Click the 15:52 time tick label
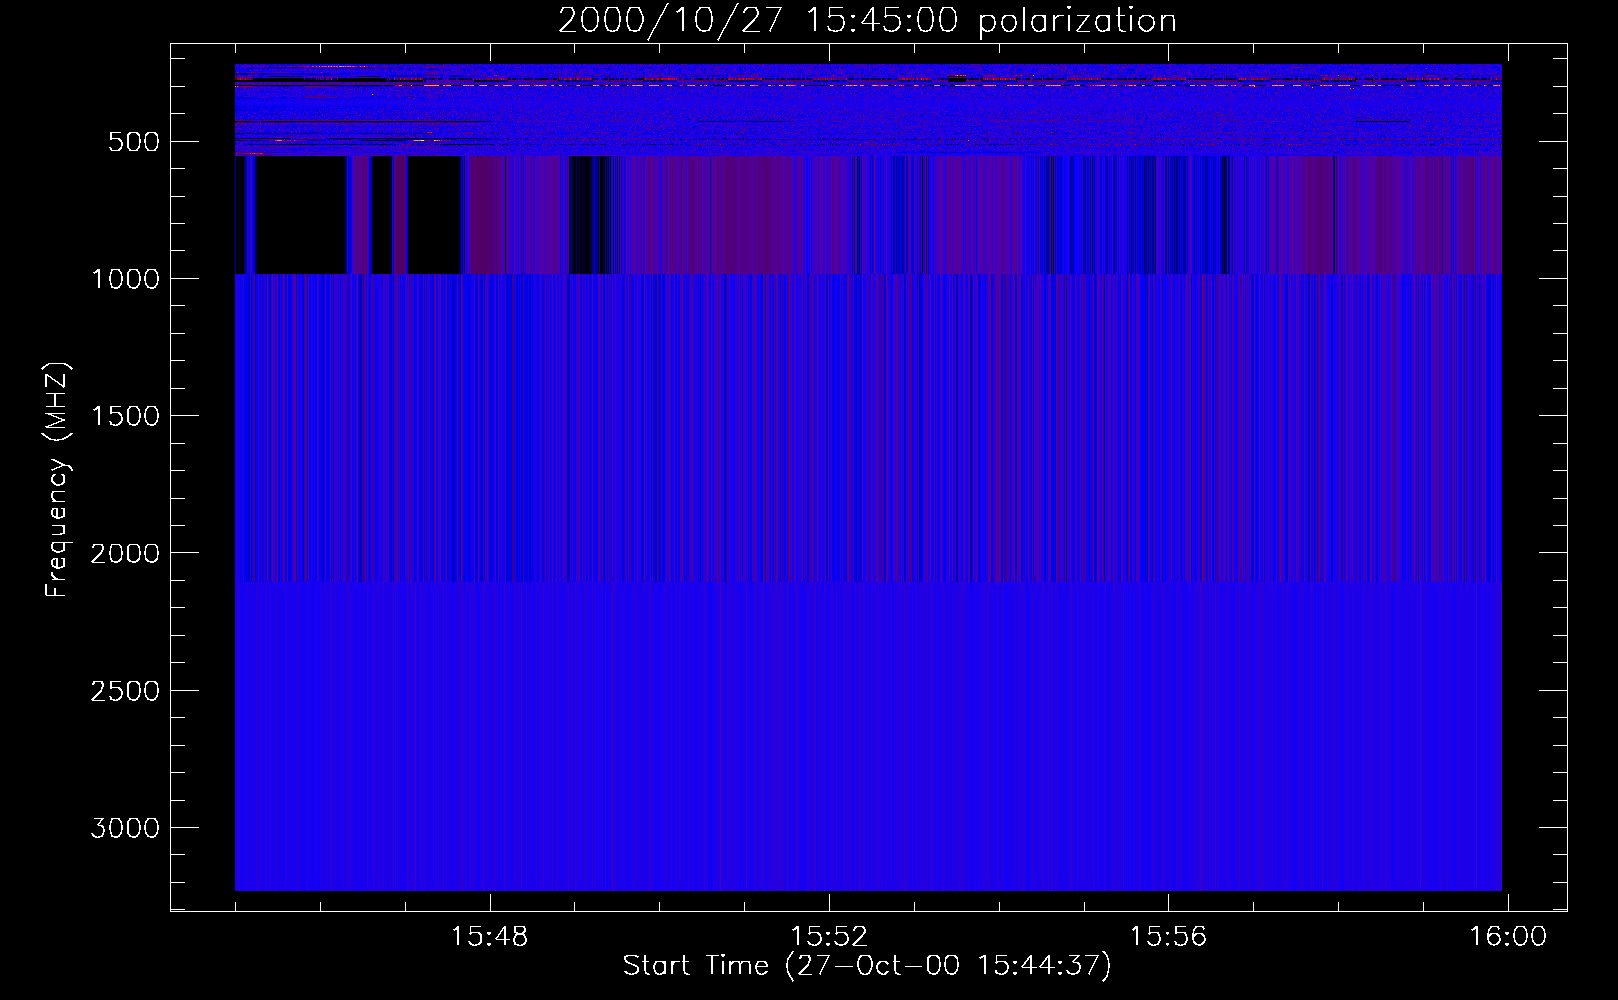Image resolution: width=1618 pixels, height=1000 pixels. [829, 937]
